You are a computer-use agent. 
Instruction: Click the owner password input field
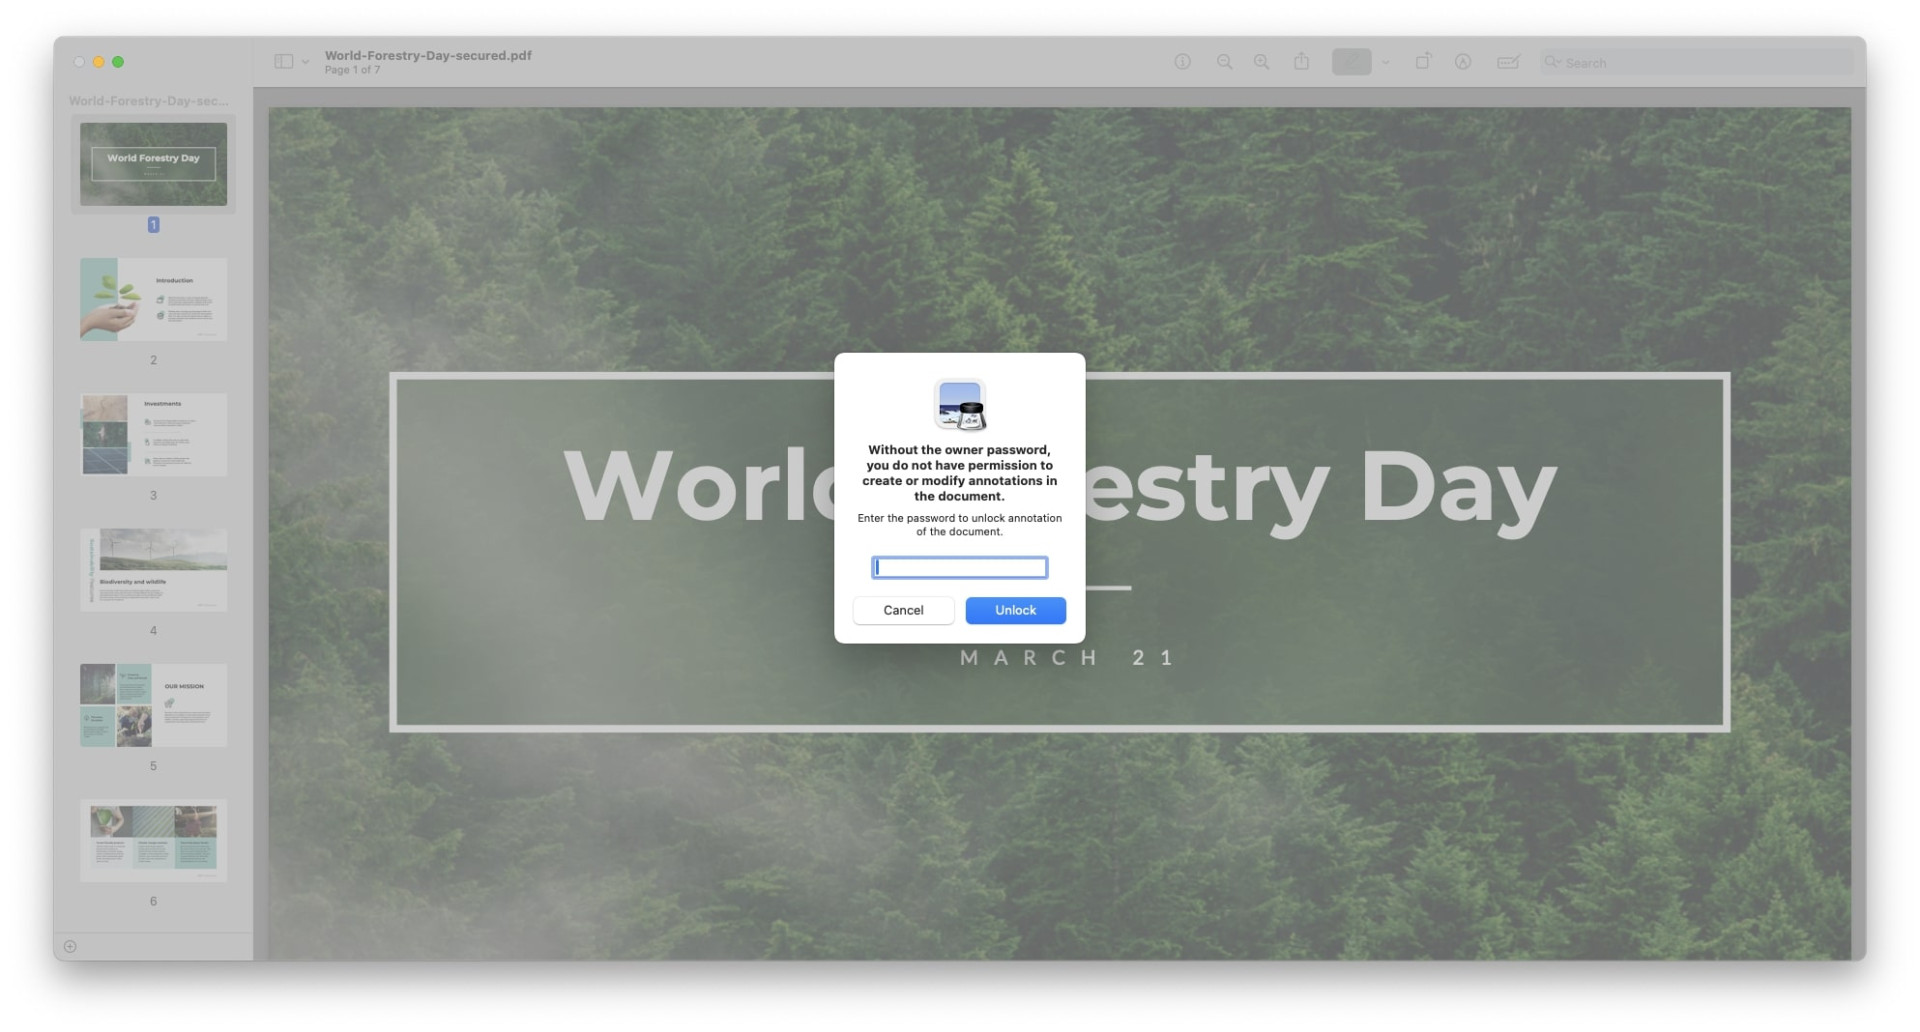click(x=959, y=568)
